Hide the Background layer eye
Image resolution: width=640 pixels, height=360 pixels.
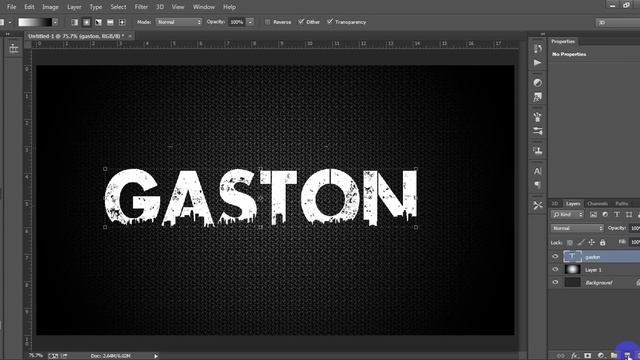tap(555, 282)
